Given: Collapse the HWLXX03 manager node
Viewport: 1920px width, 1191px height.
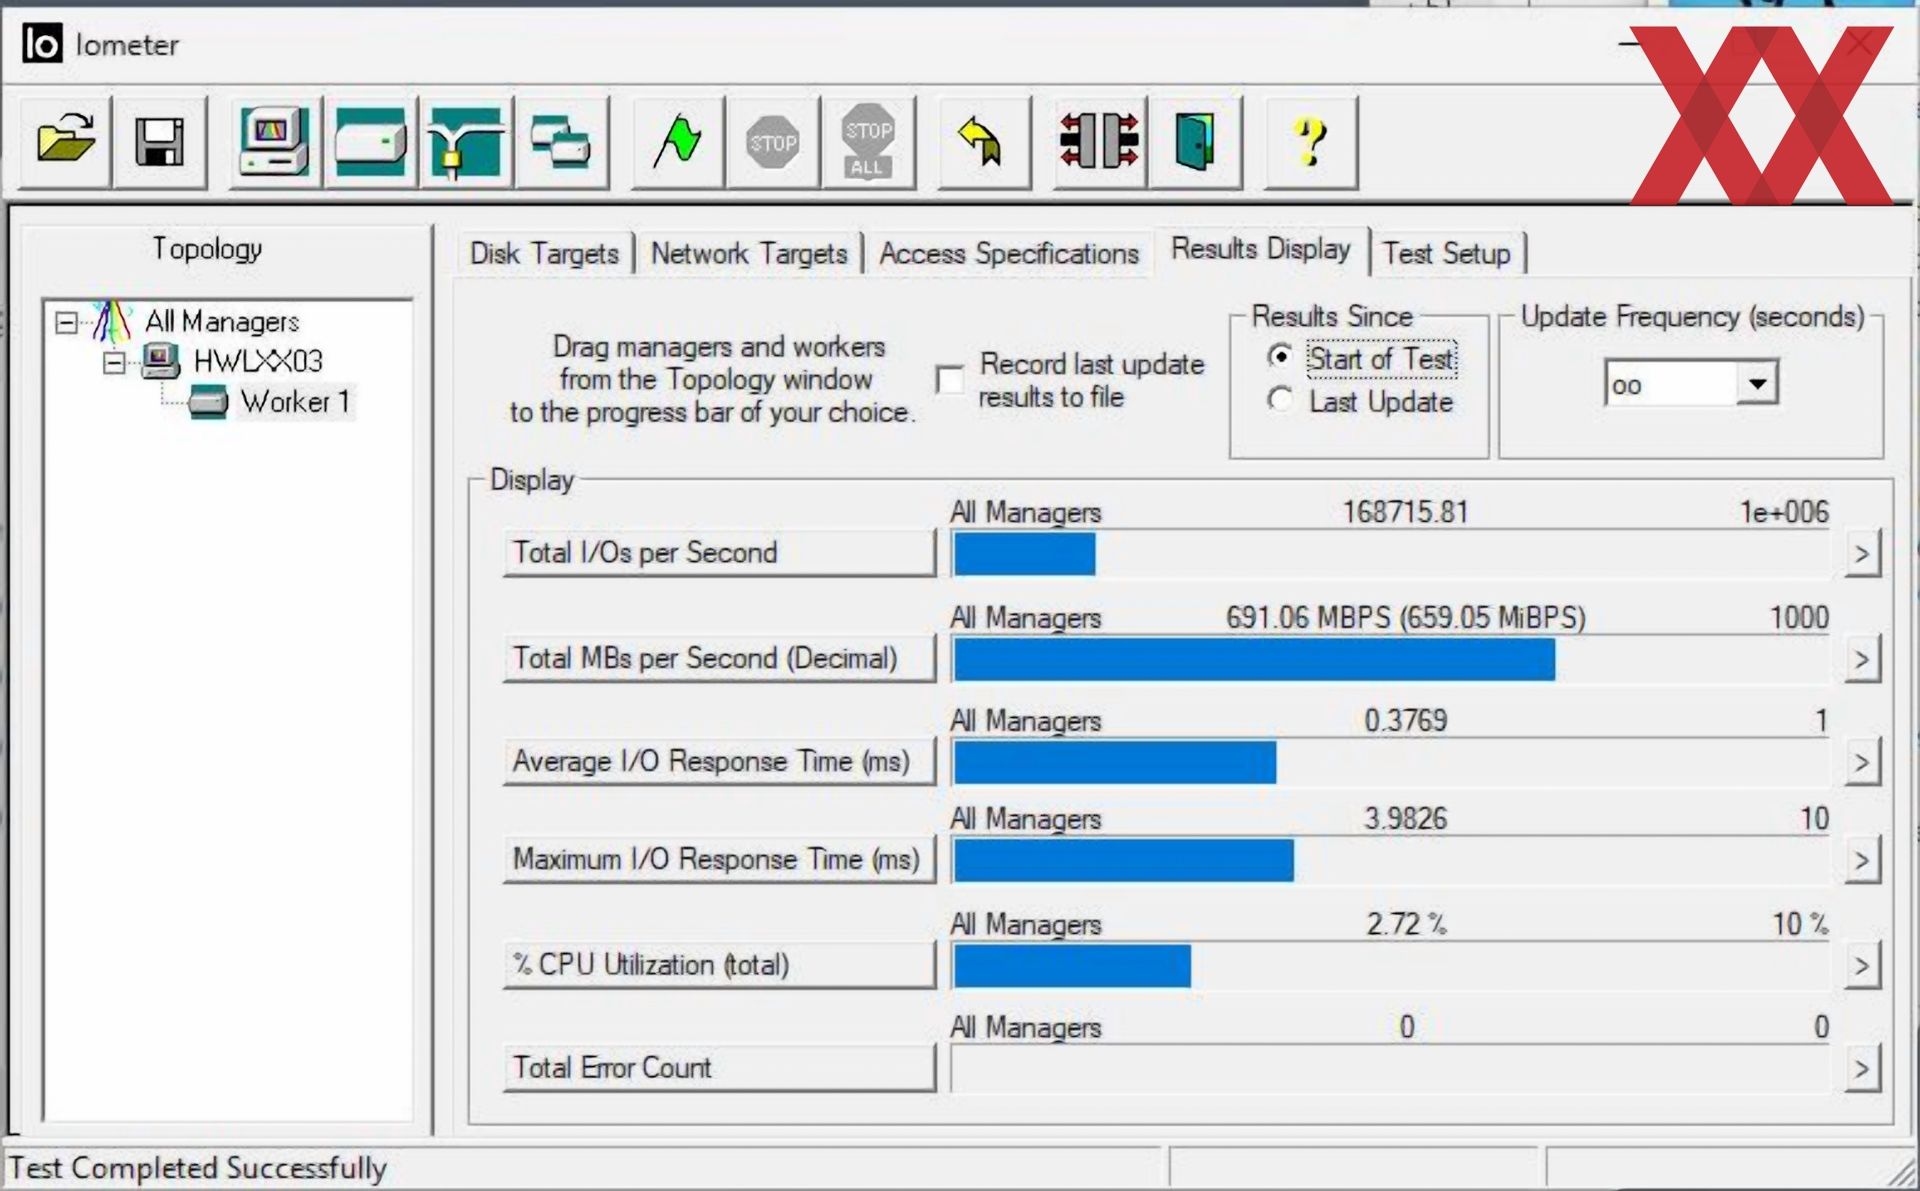Looking at the screenshot, I should pos(114,362).
